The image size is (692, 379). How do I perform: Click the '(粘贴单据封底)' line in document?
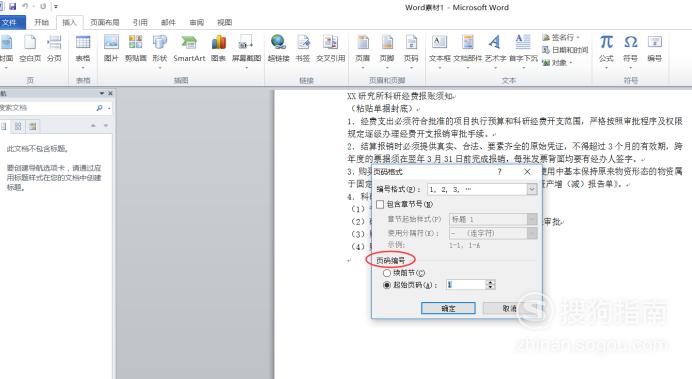382,109
